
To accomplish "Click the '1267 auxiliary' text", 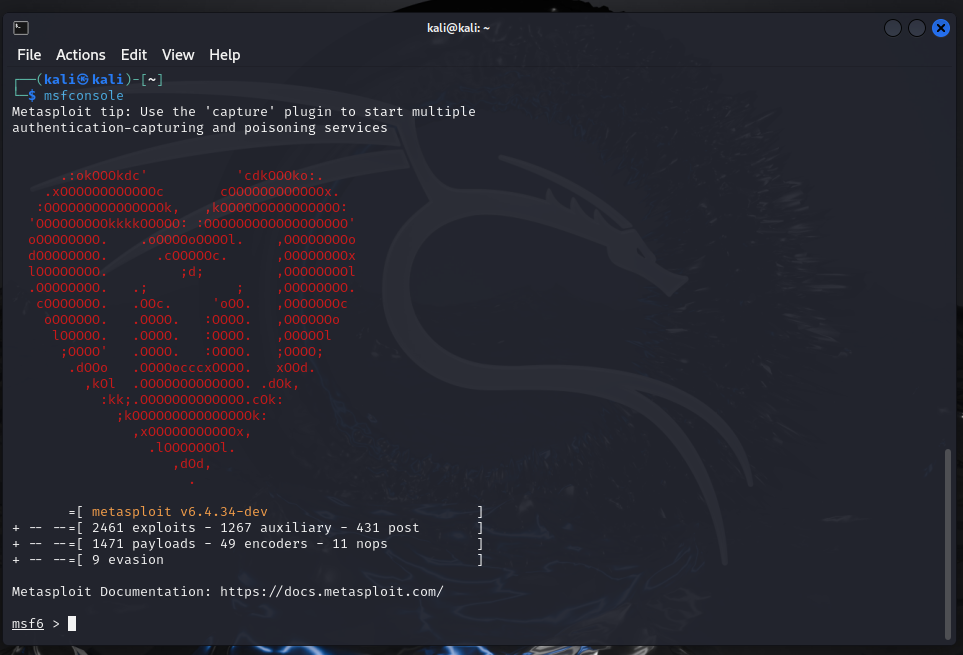I will (x=276, y=528).
